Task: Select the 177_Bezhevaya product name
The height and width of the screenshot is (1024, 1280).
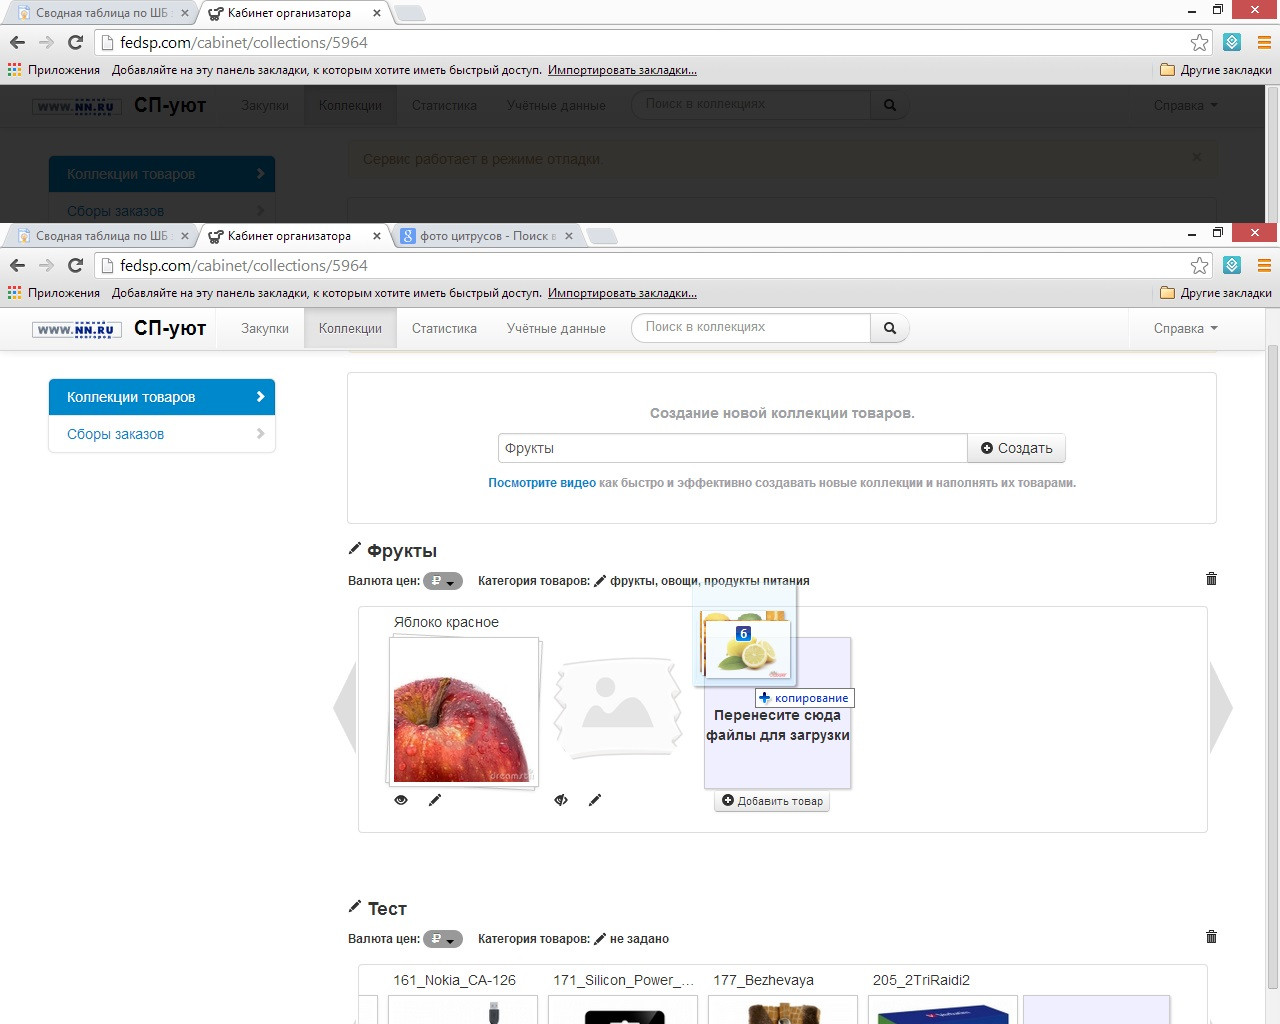Action: [x=763, y=980]
